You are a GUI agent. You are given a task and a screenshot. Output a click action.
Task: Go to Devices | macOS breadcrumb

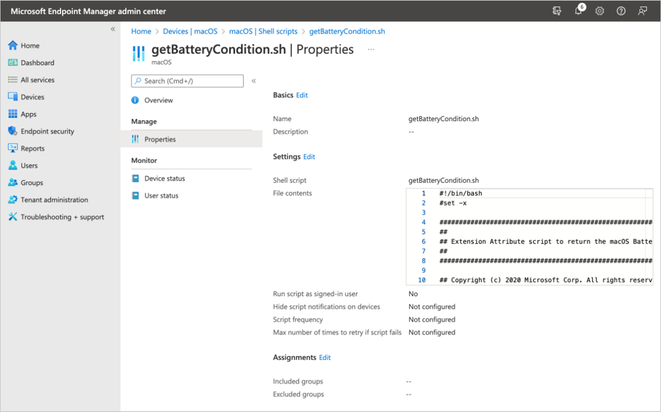coord(190,31)
